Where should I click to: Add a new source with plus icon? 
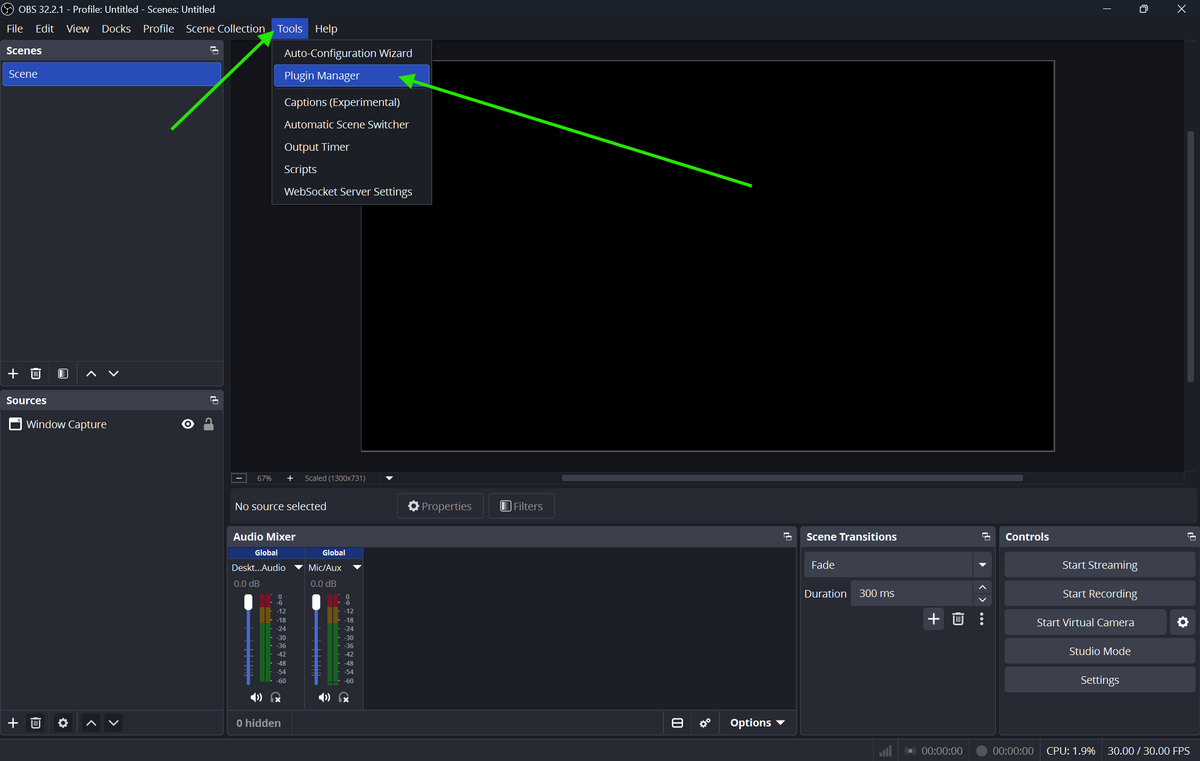click(x=13, y=723)
